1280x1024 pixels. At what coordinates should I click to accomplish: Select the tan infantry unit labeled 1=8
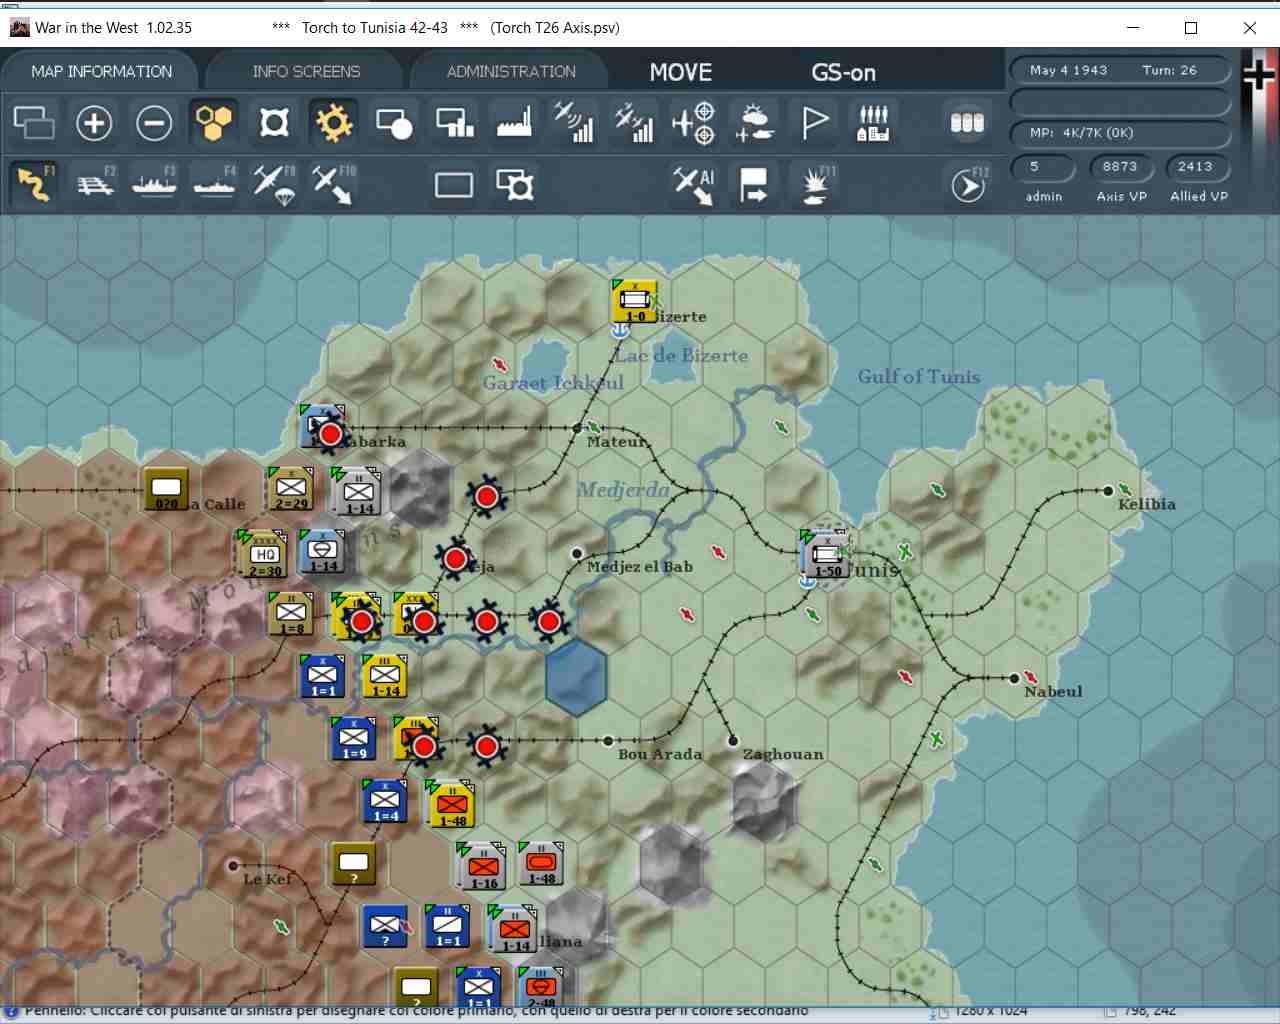[x=291, y=613]
